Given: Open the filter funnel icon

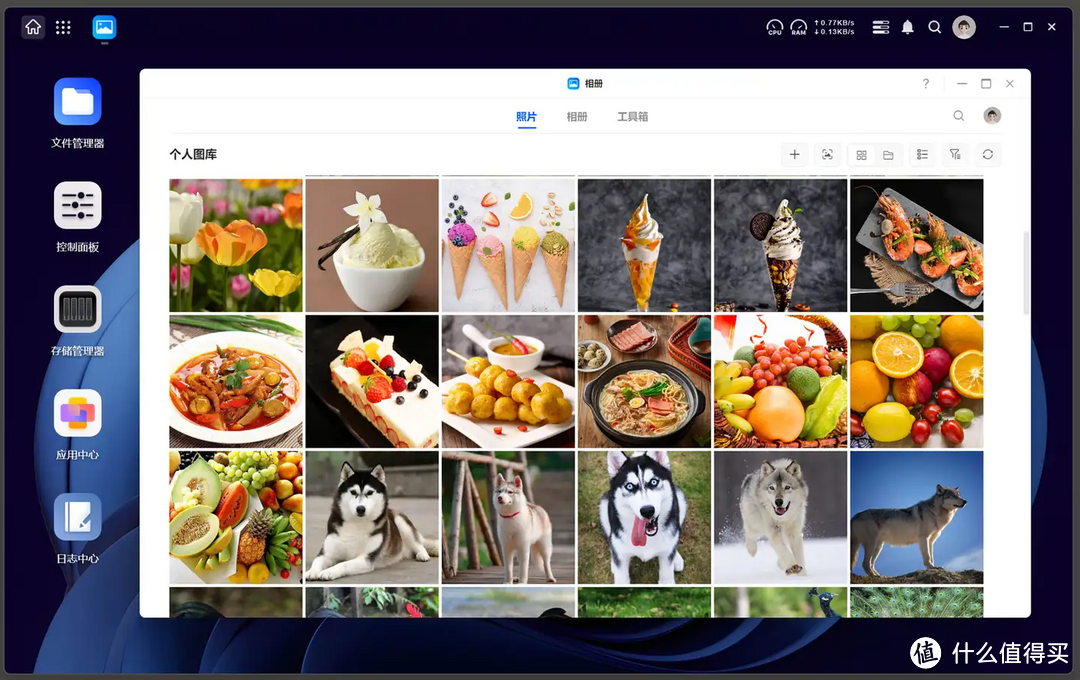Looking at the screenshot, I should point(955,154).
